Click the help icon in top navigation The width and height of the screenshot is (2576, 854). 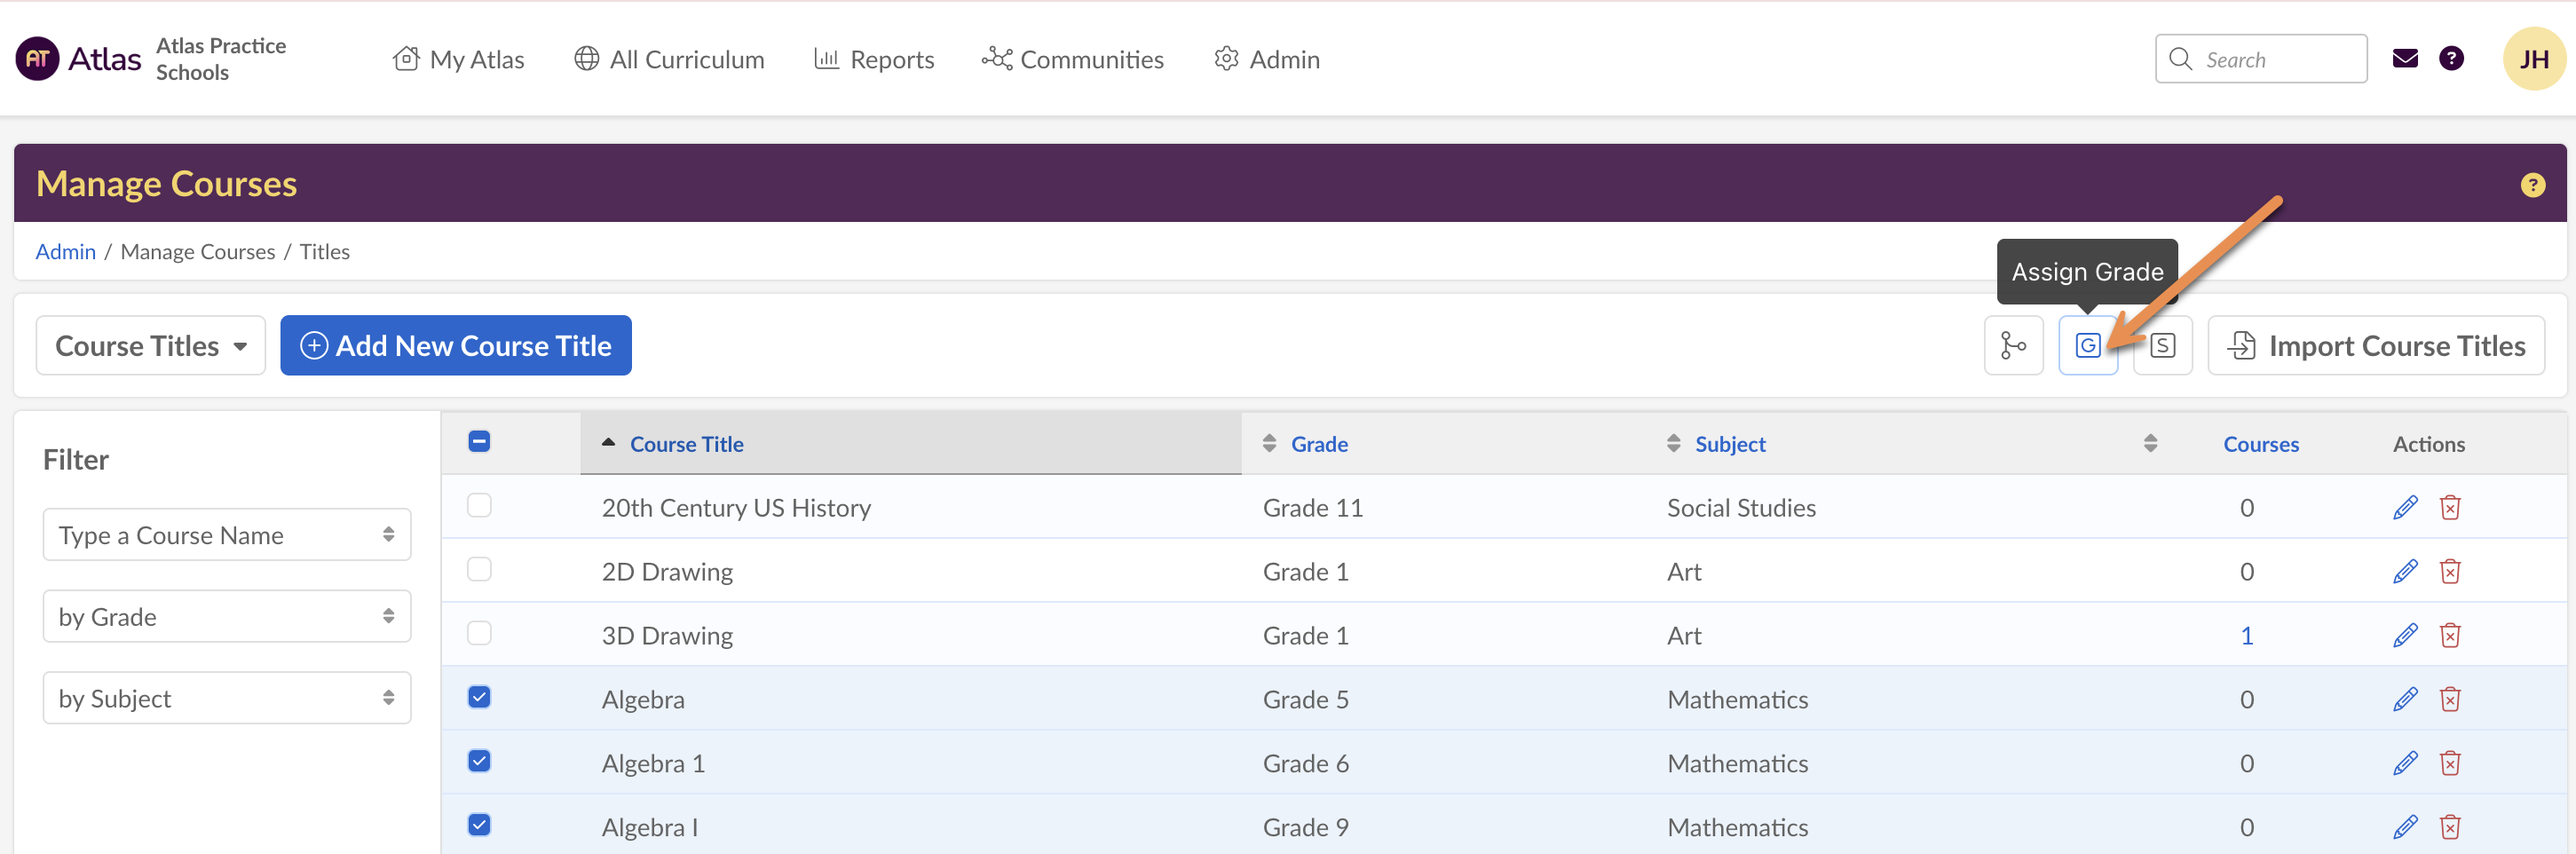coord(2450,59)
